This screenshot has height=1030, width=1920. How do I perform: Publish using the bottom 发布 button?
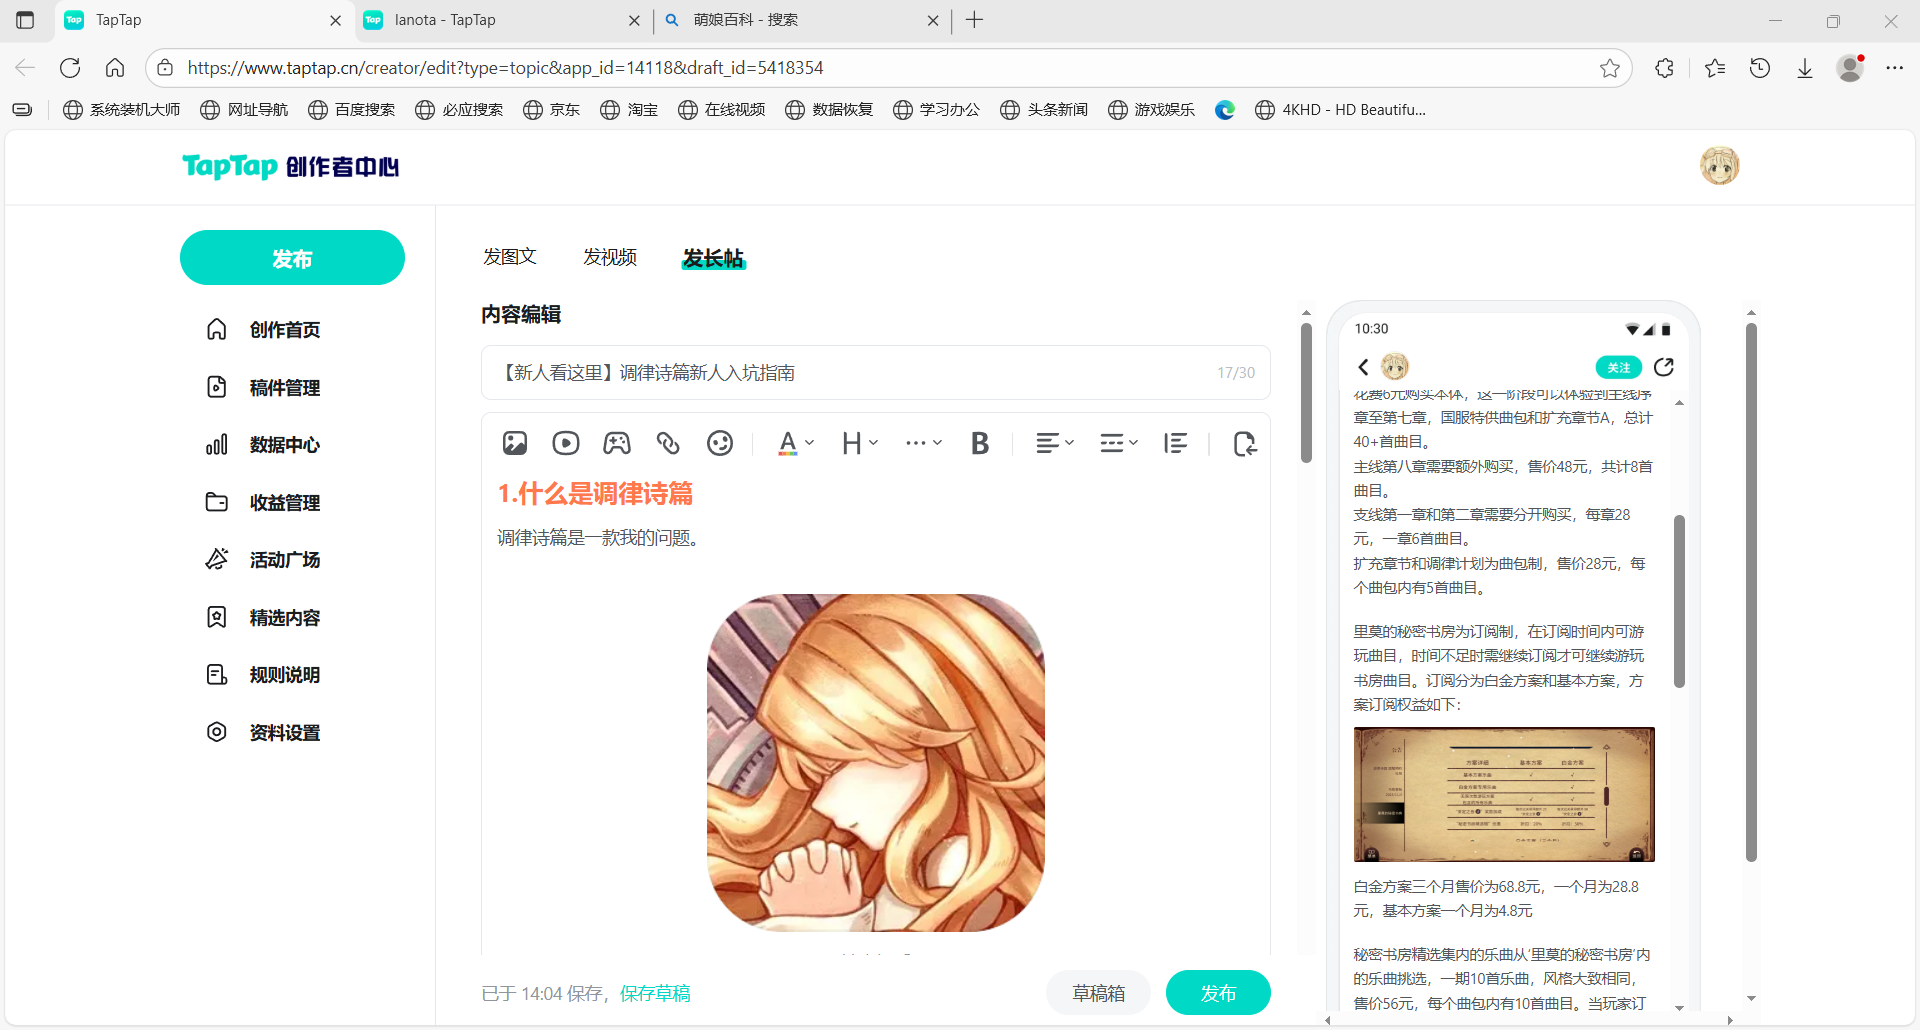point(1218,993)
